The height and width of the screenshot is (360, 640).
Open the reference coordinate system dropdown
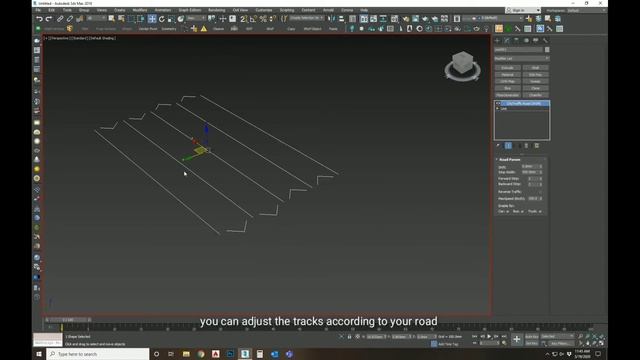[196, 18]
